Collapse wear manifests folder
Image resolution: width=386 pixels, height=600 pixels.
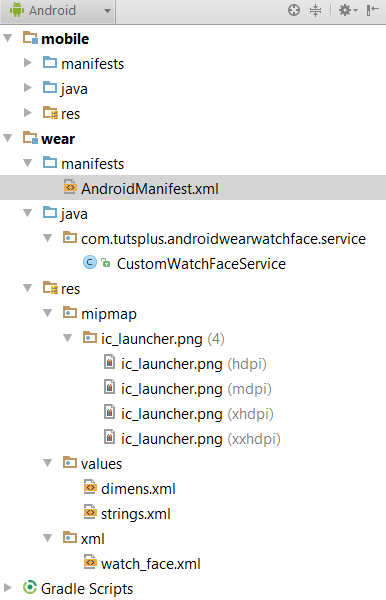coord(28,163)
